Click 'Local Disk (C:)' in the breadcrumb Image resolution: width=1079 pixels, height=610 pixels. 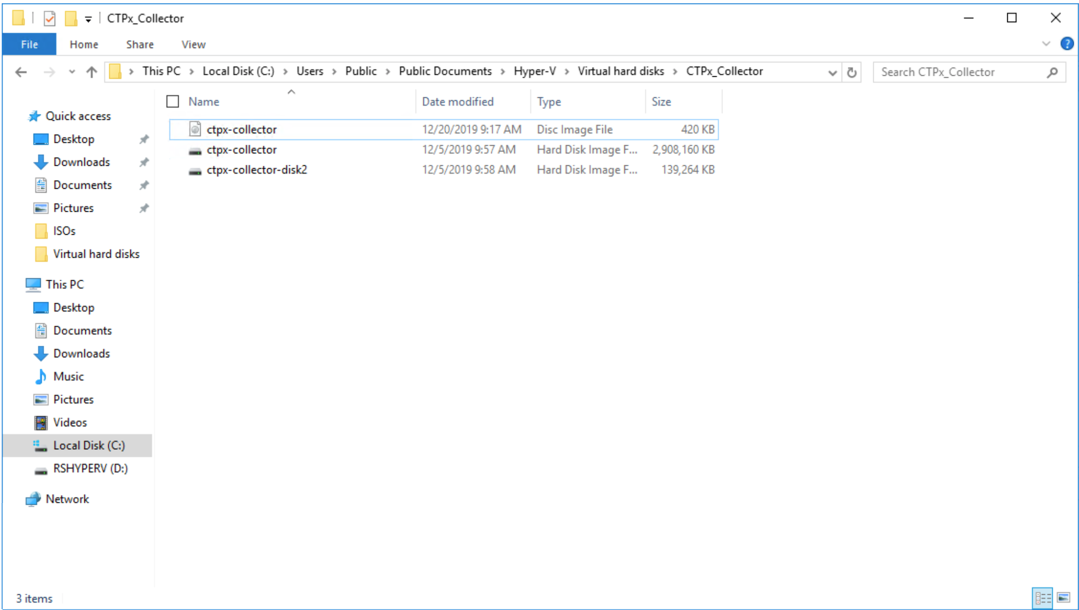pos(238,71)
